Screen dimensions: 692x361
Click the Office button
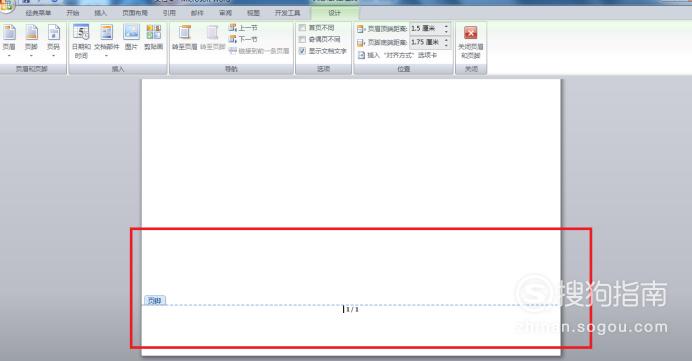6,5
